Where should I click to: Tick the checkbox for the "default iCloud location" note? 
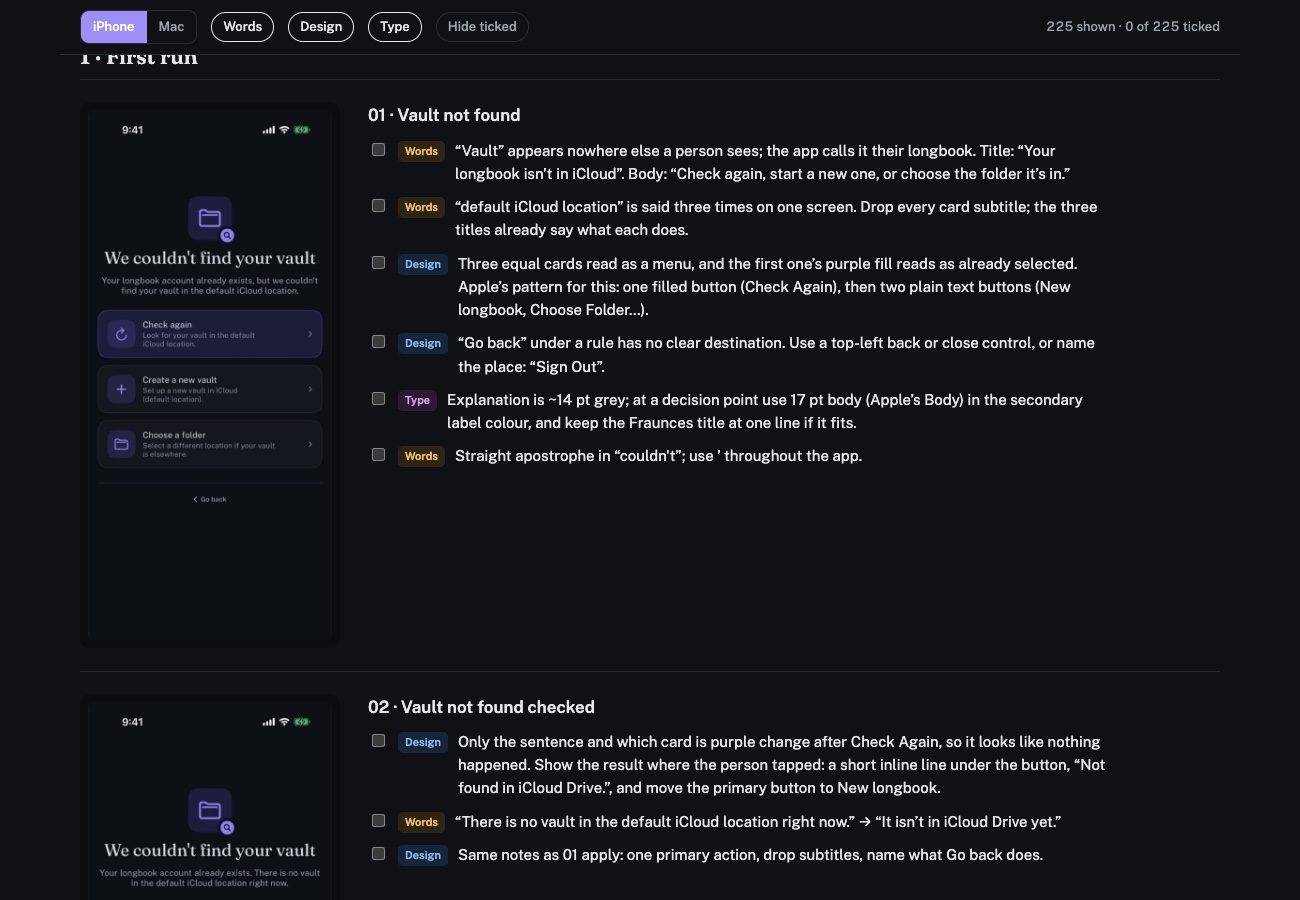378,206
